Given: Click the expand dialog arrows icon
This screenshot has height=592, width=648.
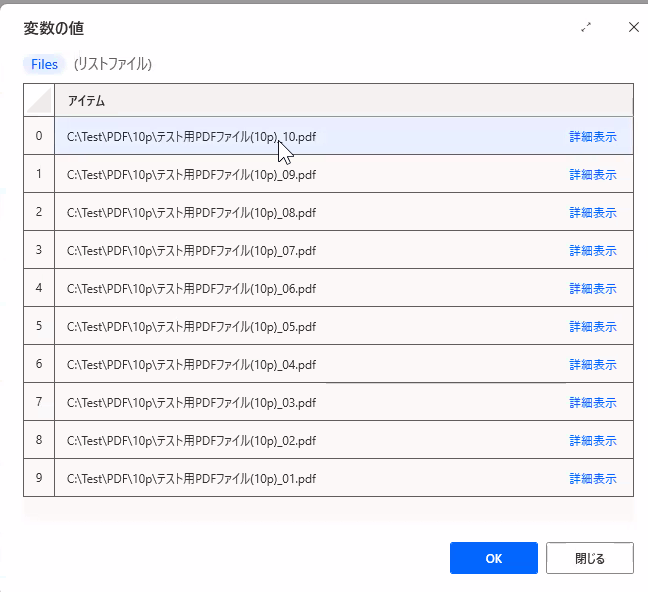Looking at the screenshot, I should (586, 27).
